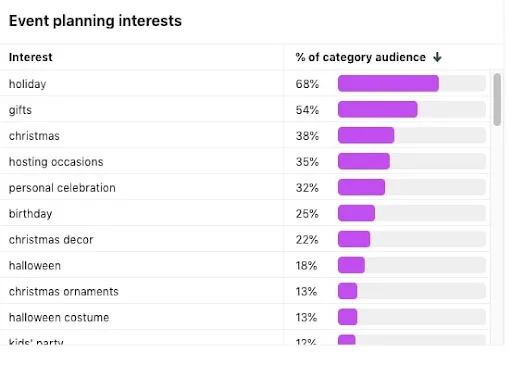This screenshot has width=512, height=378.
Task: Select the gifts interest row
Action: point(245,110)
